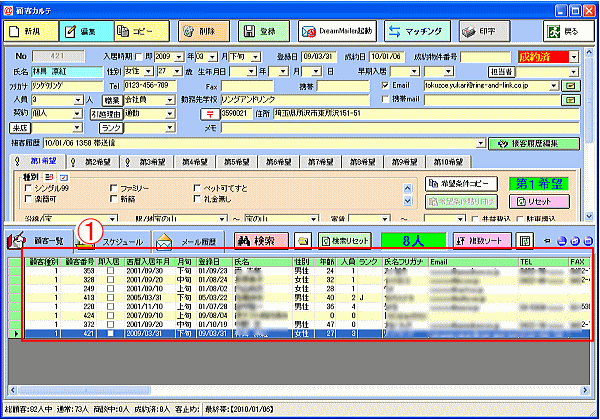Click the マッチング (Matching) arrows button
Screen dimensions: 600x420
417,31
